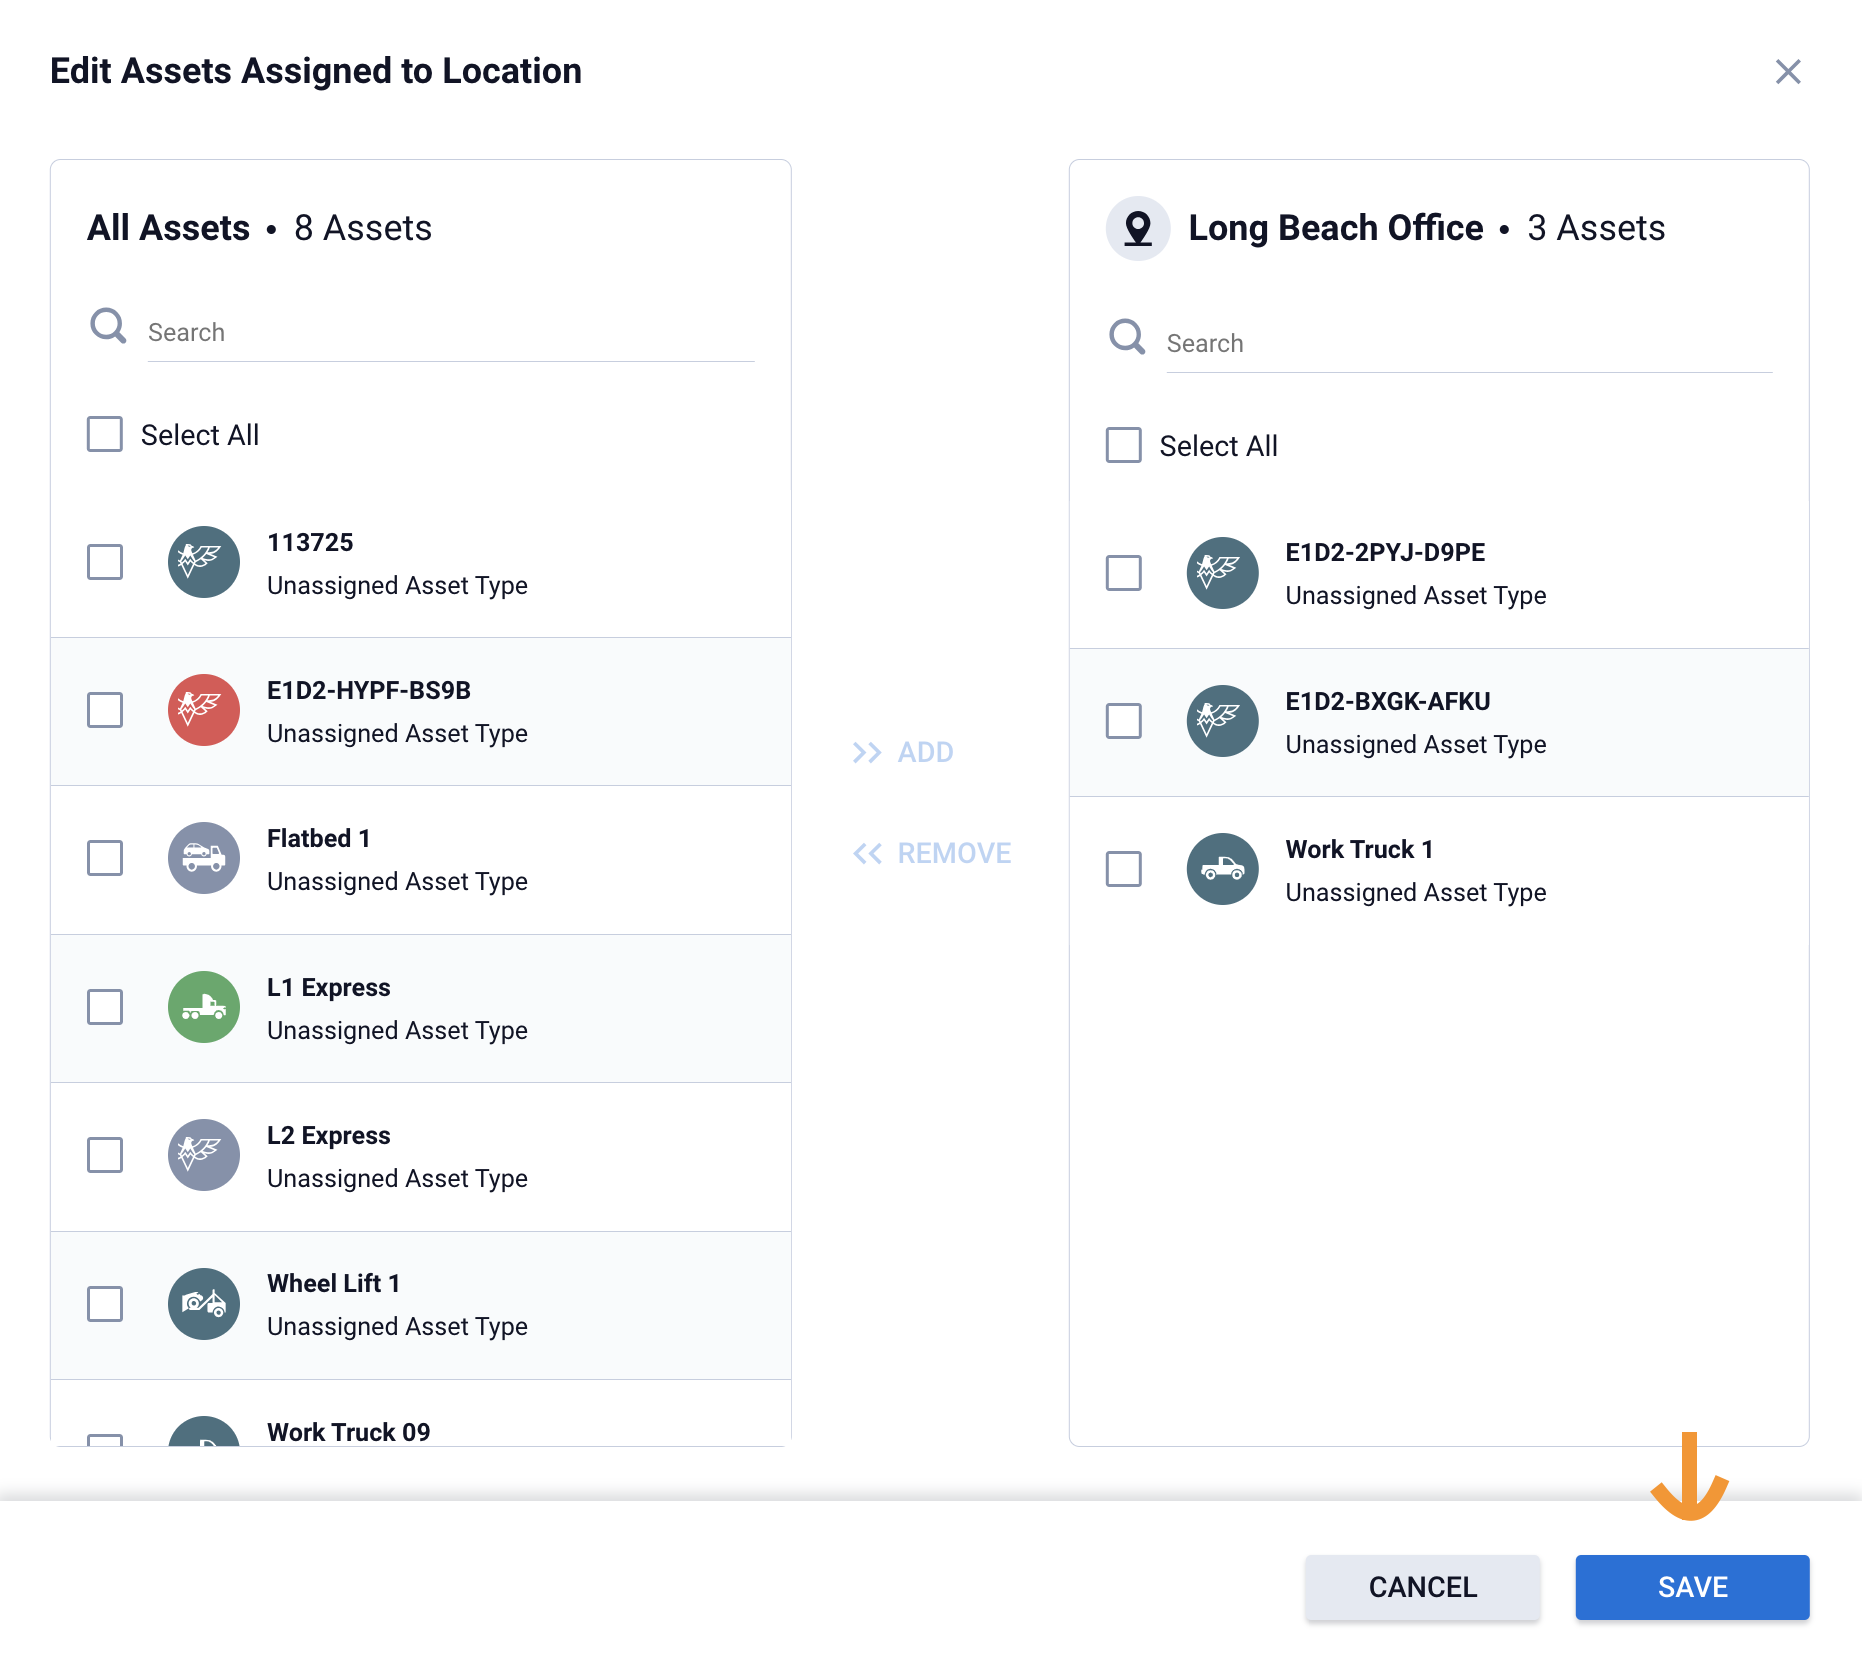Click the Wheel Lift 1 tow icon
The image size is (1862, 1670).
tap(204, 1304)
